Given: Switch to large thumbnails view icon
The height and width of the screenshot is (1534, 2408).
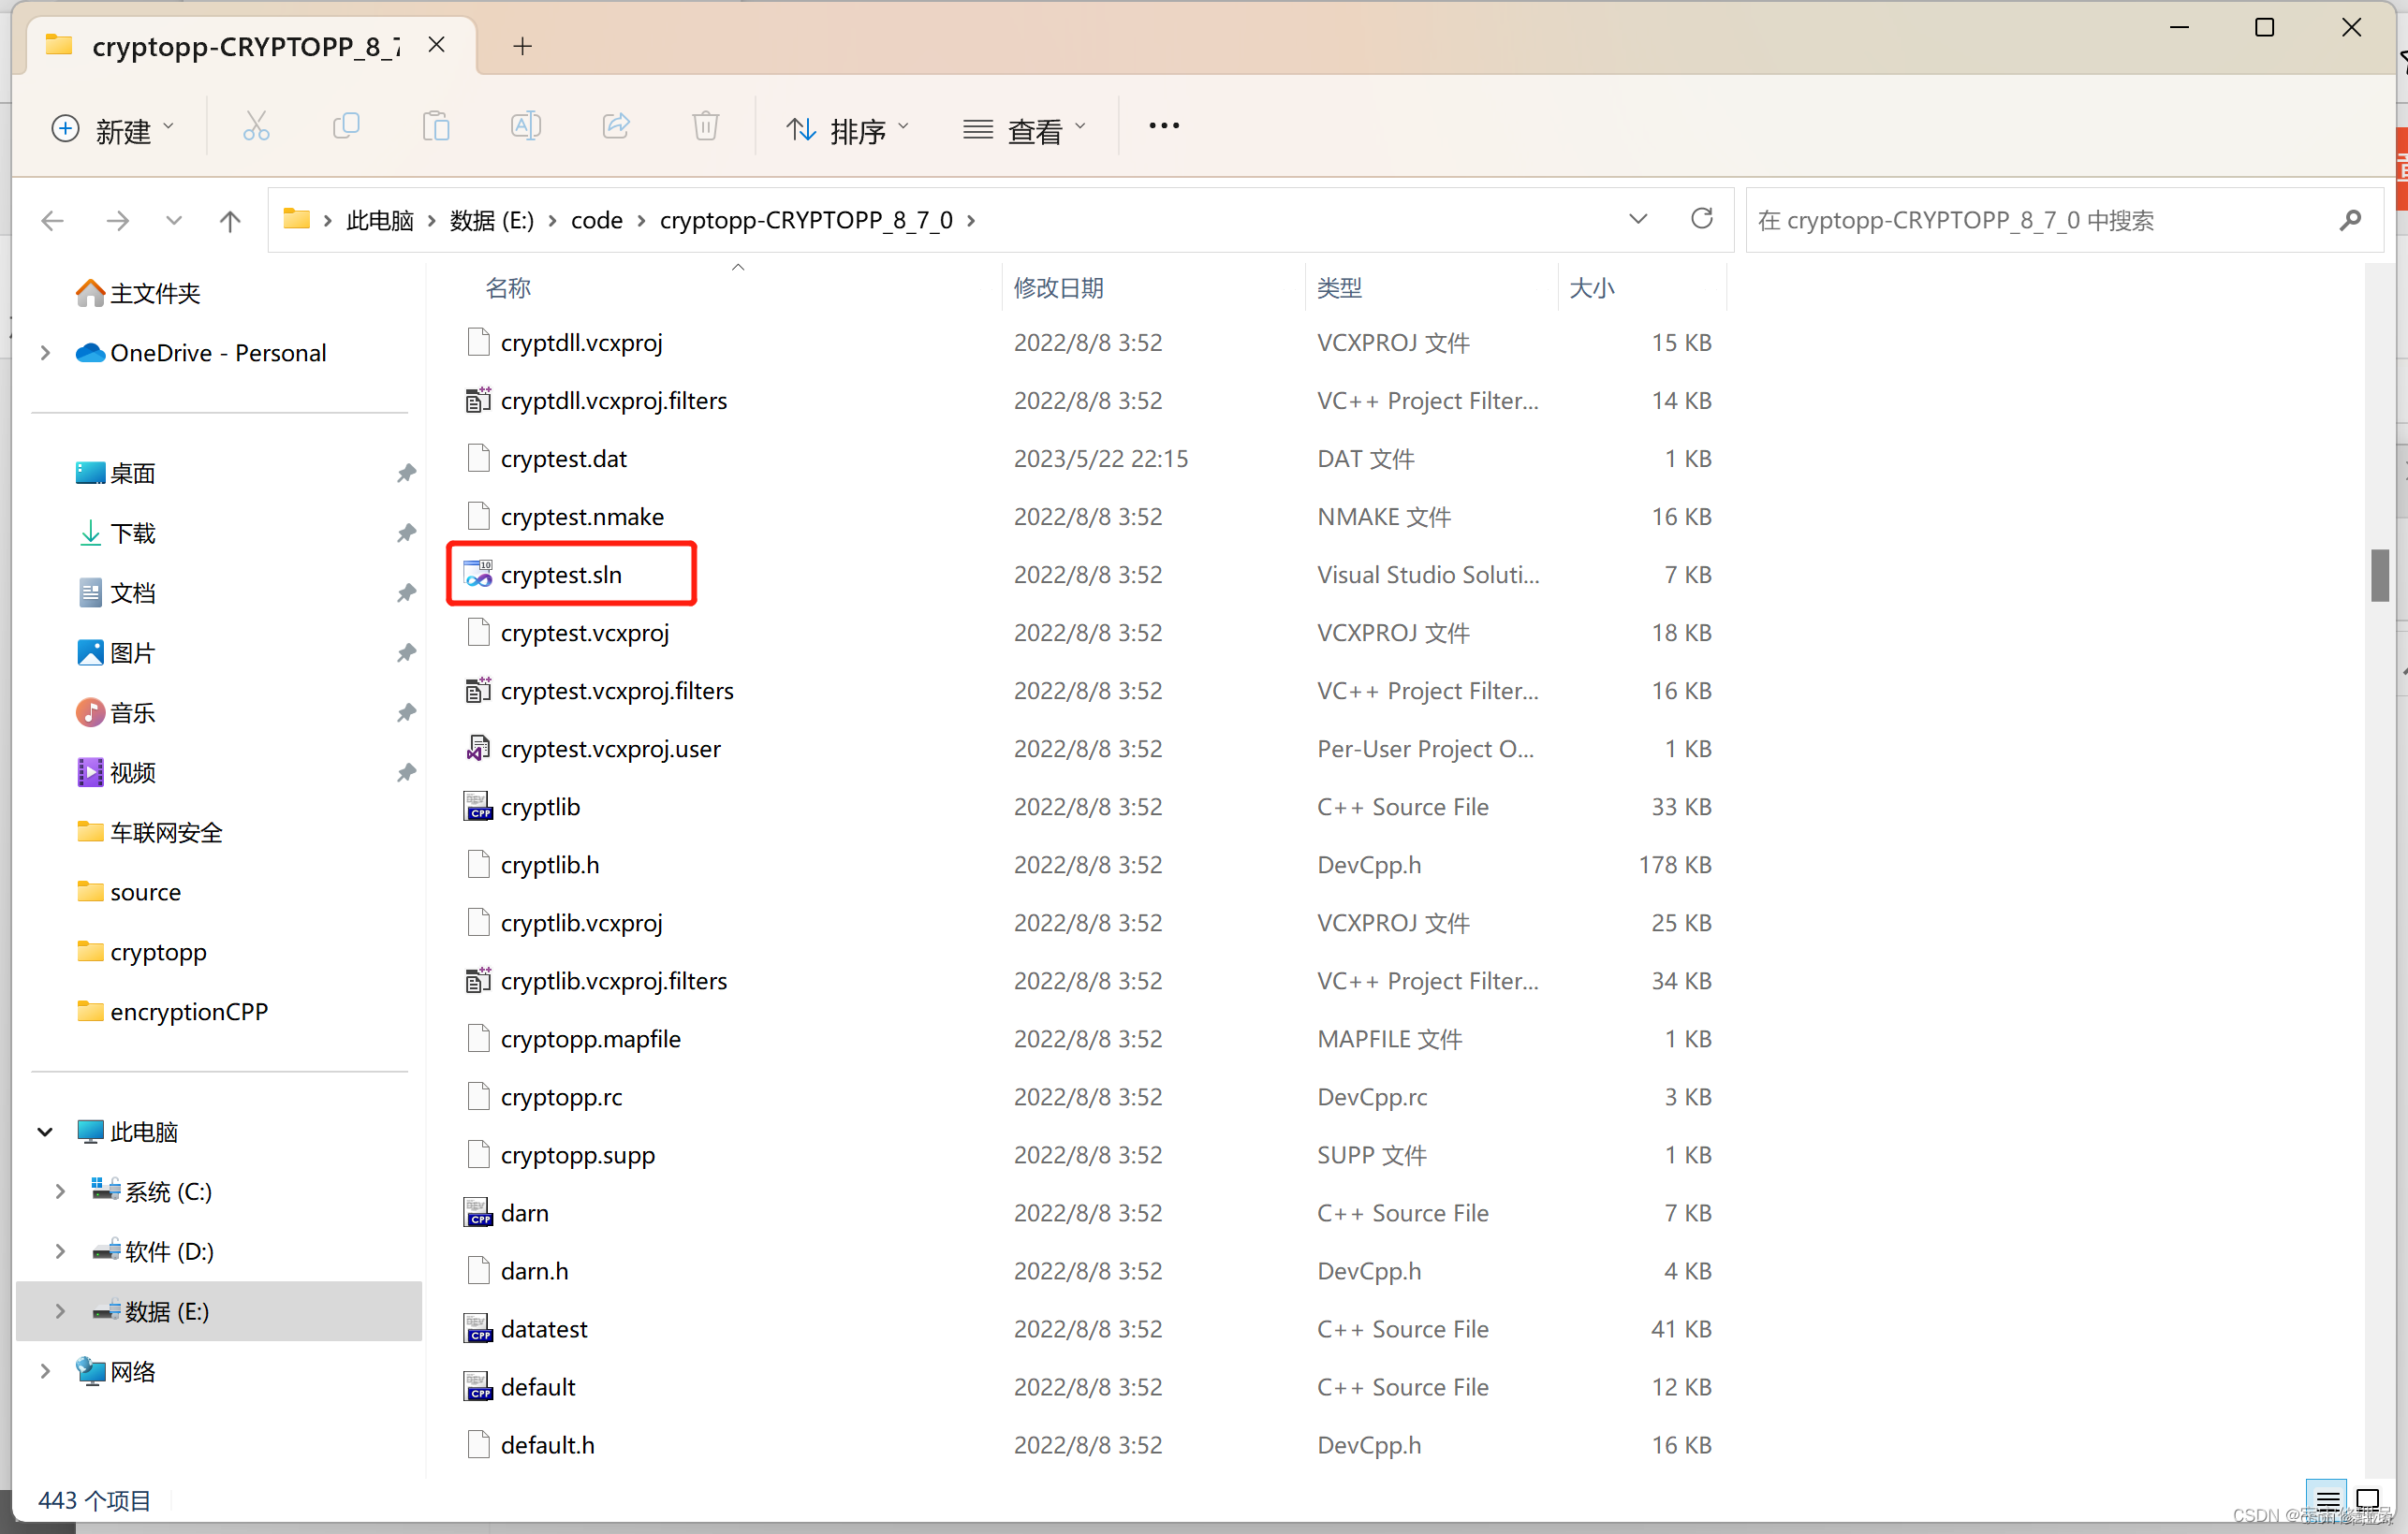Looking at the screenshot, I should click(x=2367, y=1499).
